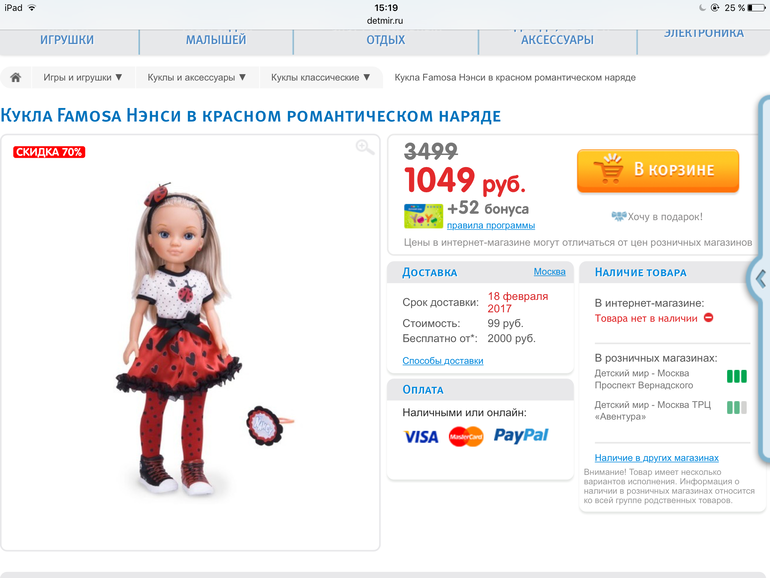Change delivery city via Москва link
Screen dimensions: 770x578
point(550,272)
